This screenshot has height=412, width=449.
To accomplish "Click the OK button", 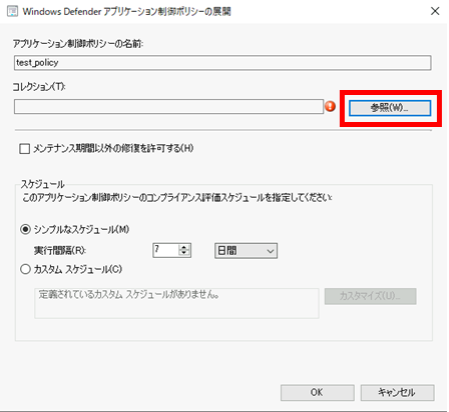I will tap(317, 392).
